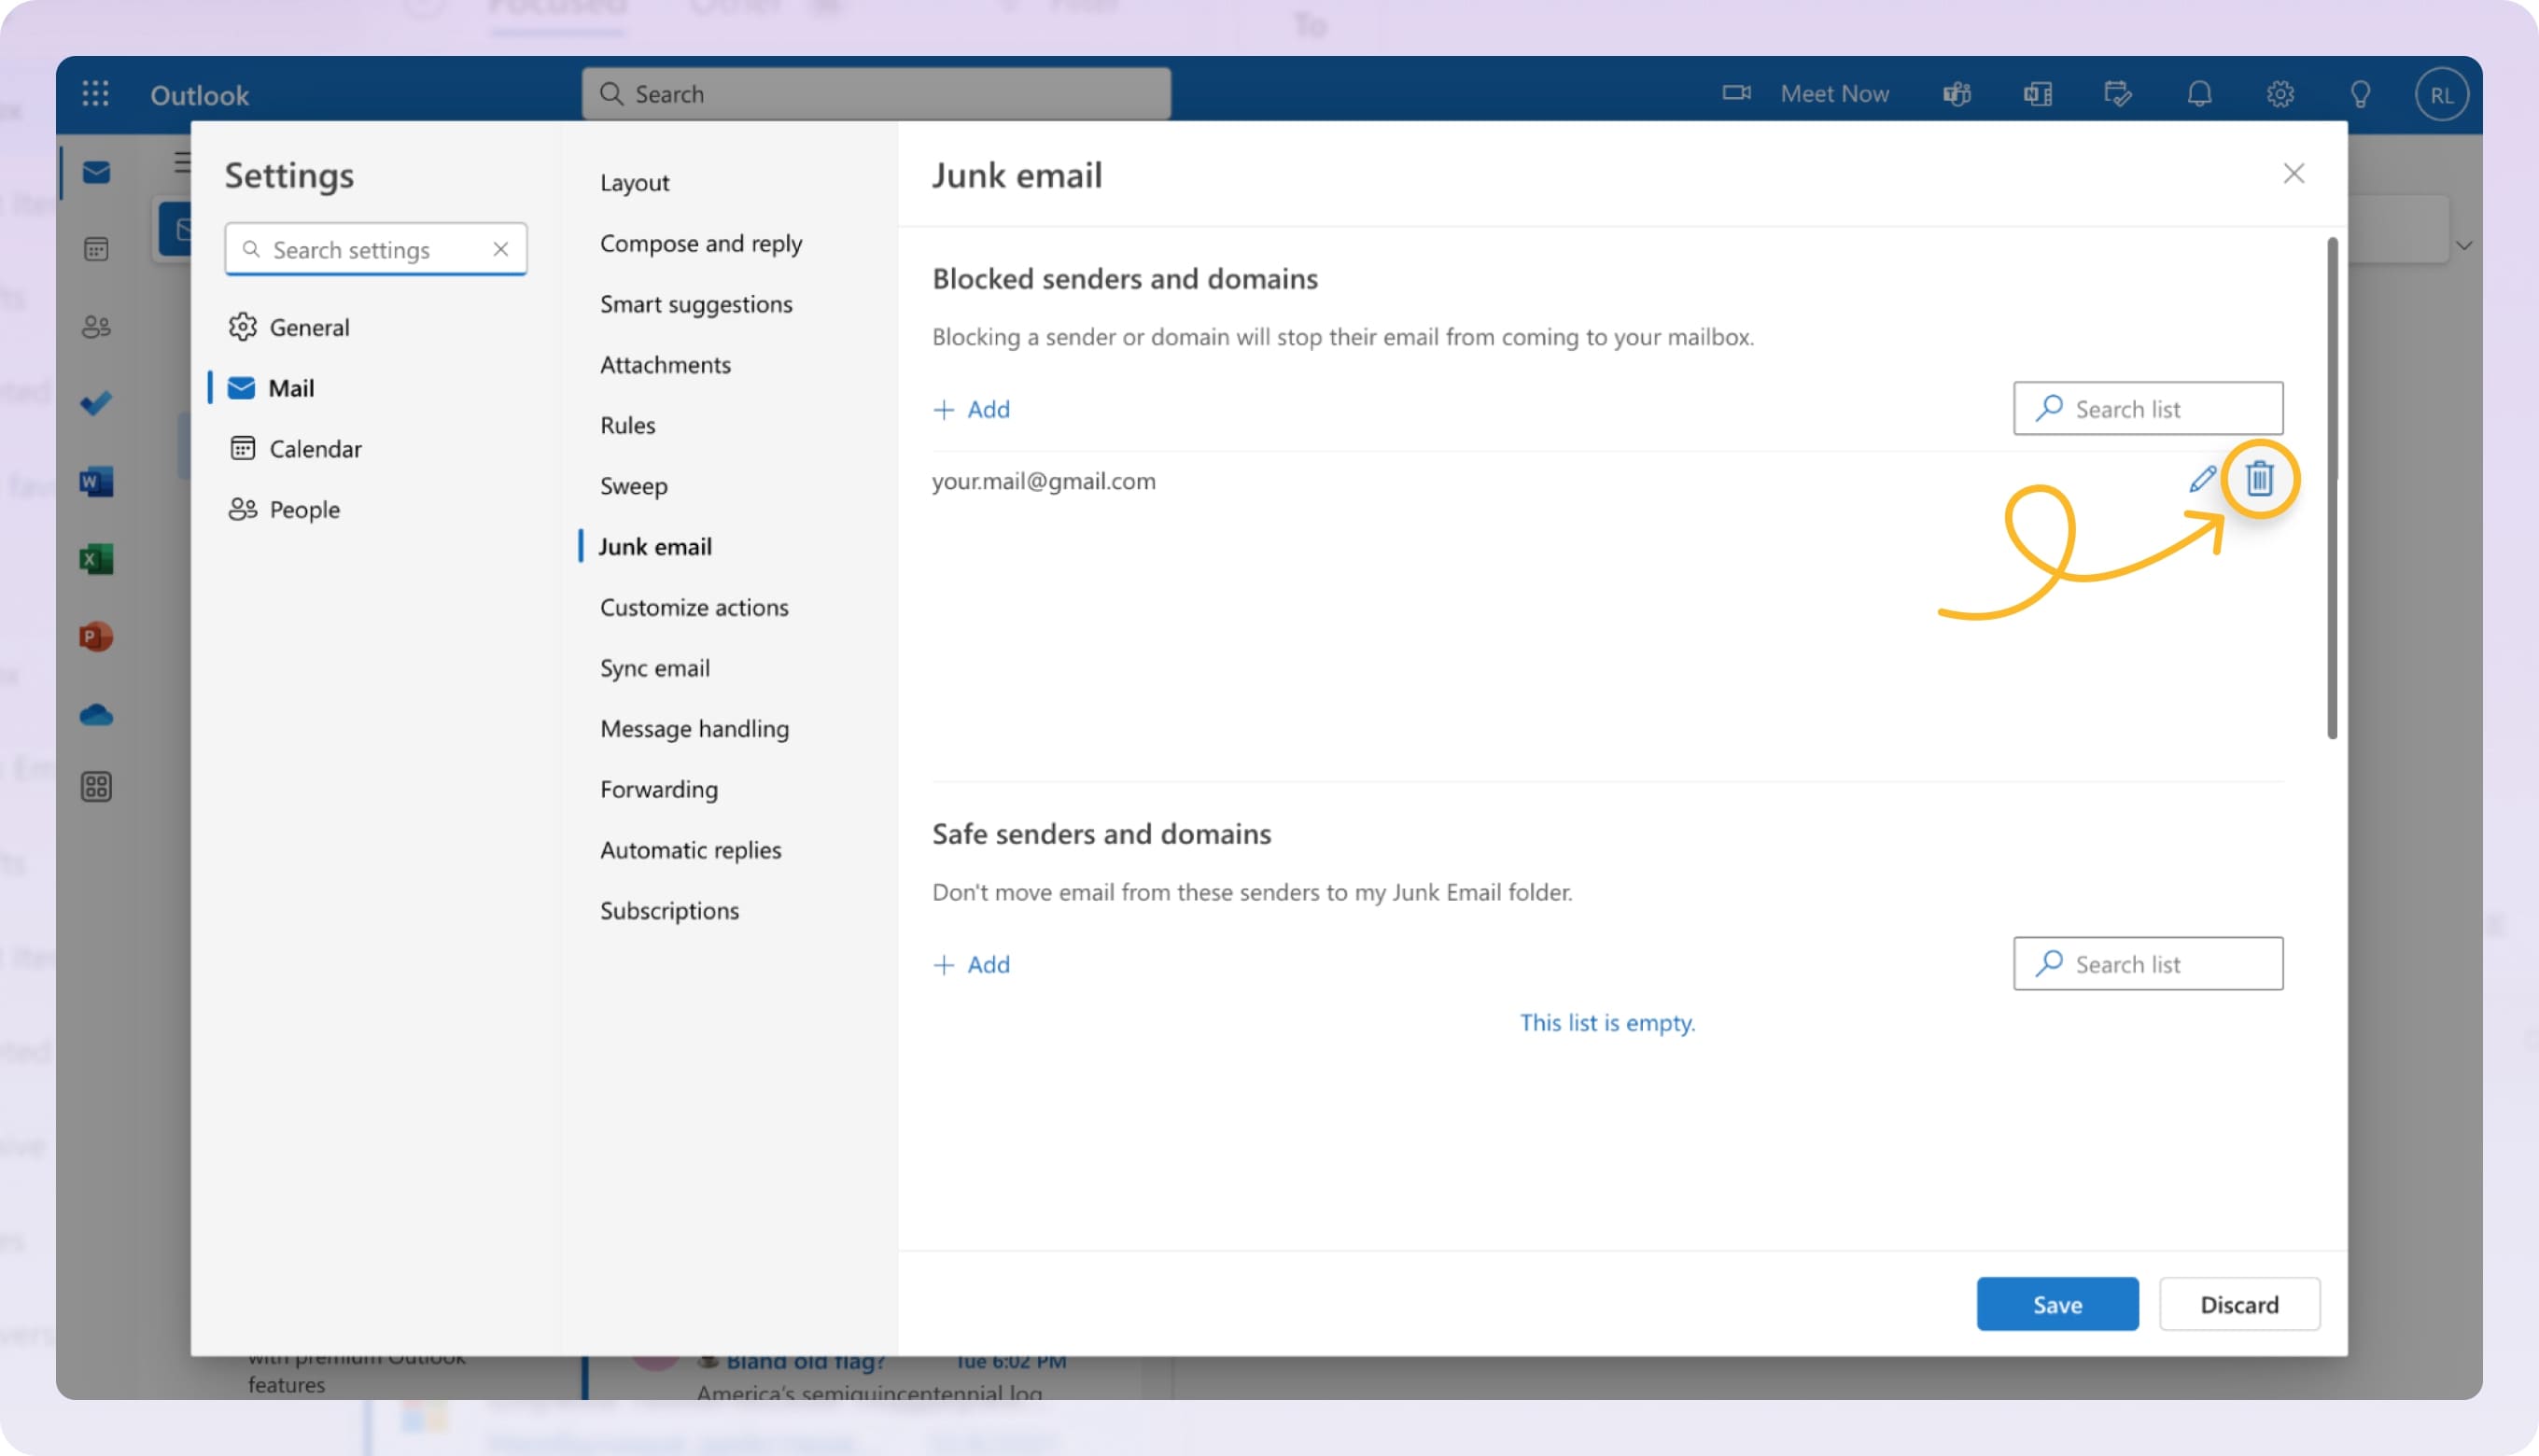Open OneDrive from the sidebar
The image size is (2539, 1456).
[x=96, y=714]
